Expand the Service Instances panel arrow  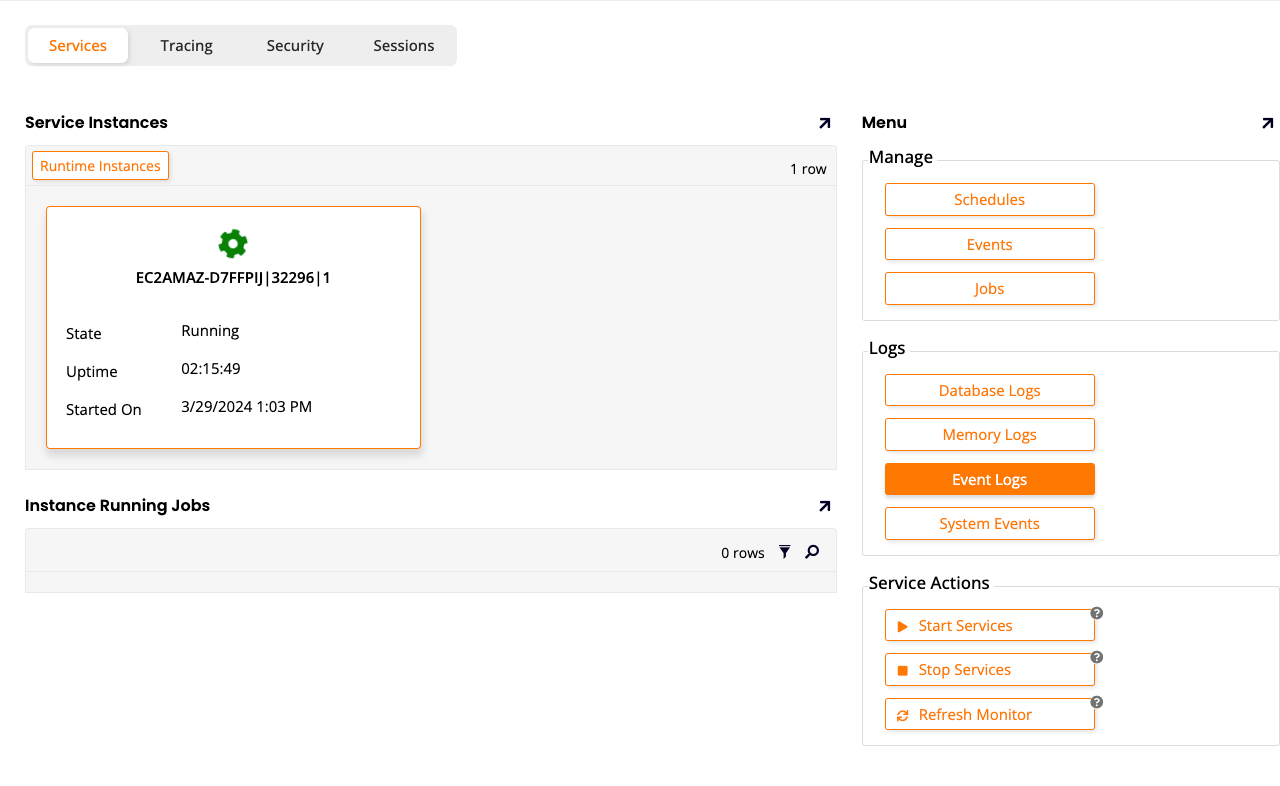pyautogui.click(x=824, y=123)
